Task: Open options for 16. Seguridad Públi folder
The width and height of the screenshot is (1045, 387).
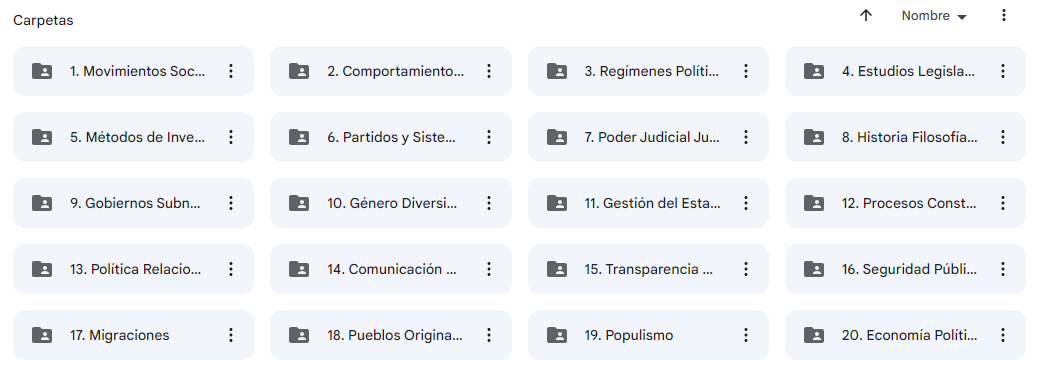Action: coord(1003,269)
